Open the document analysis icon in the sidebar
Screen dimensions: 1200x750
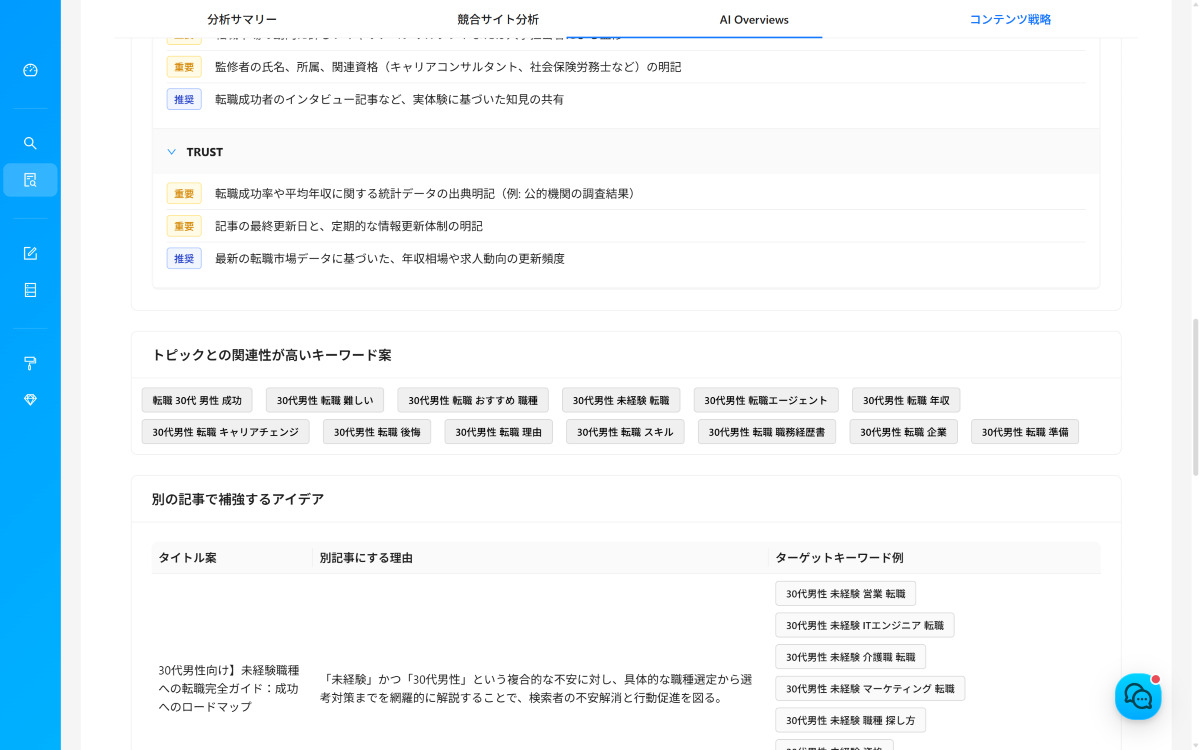(30, 179)
